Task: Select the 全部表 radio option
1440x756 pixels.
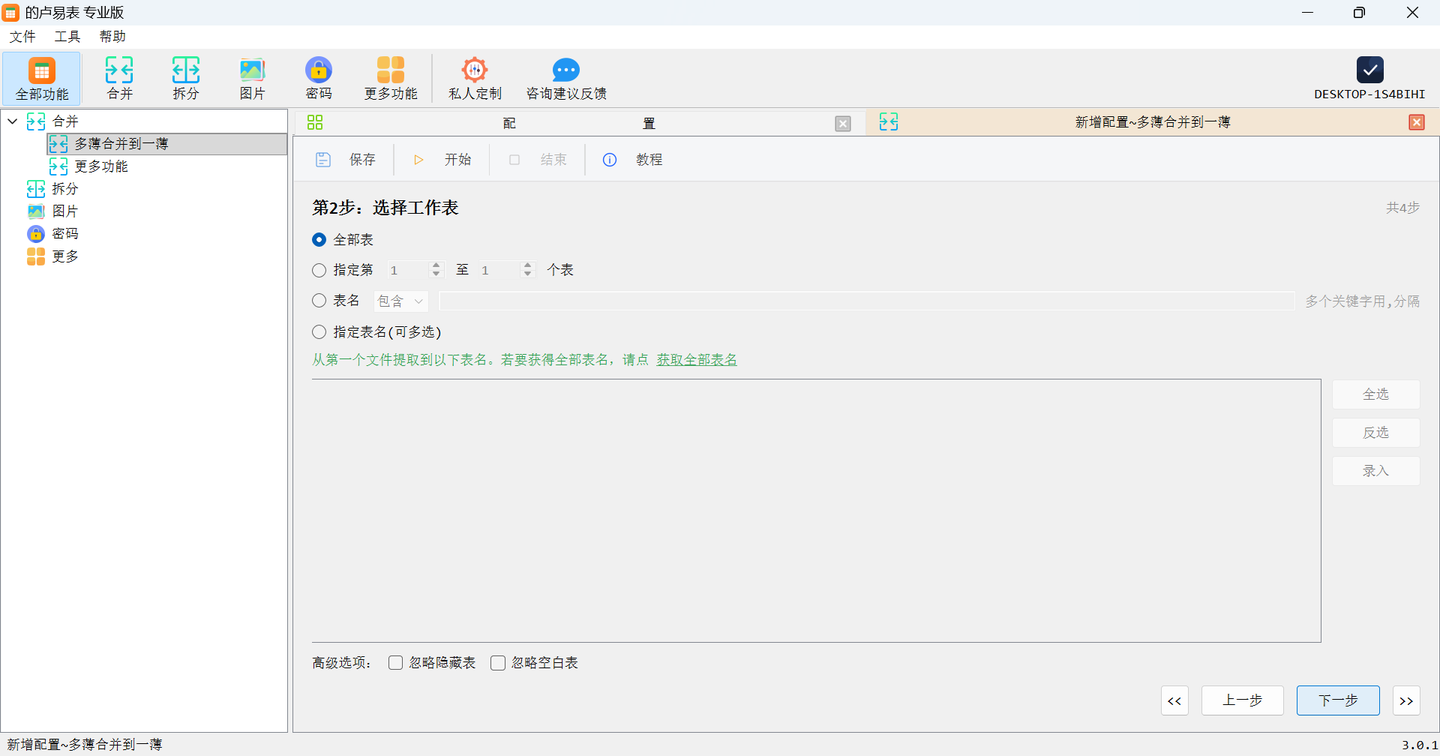Action: [319, 240]
